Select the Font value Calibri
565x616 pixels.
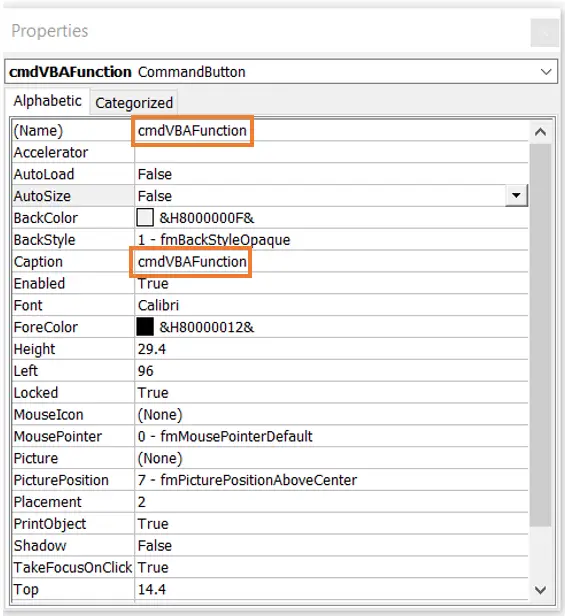tap(158, 305)
